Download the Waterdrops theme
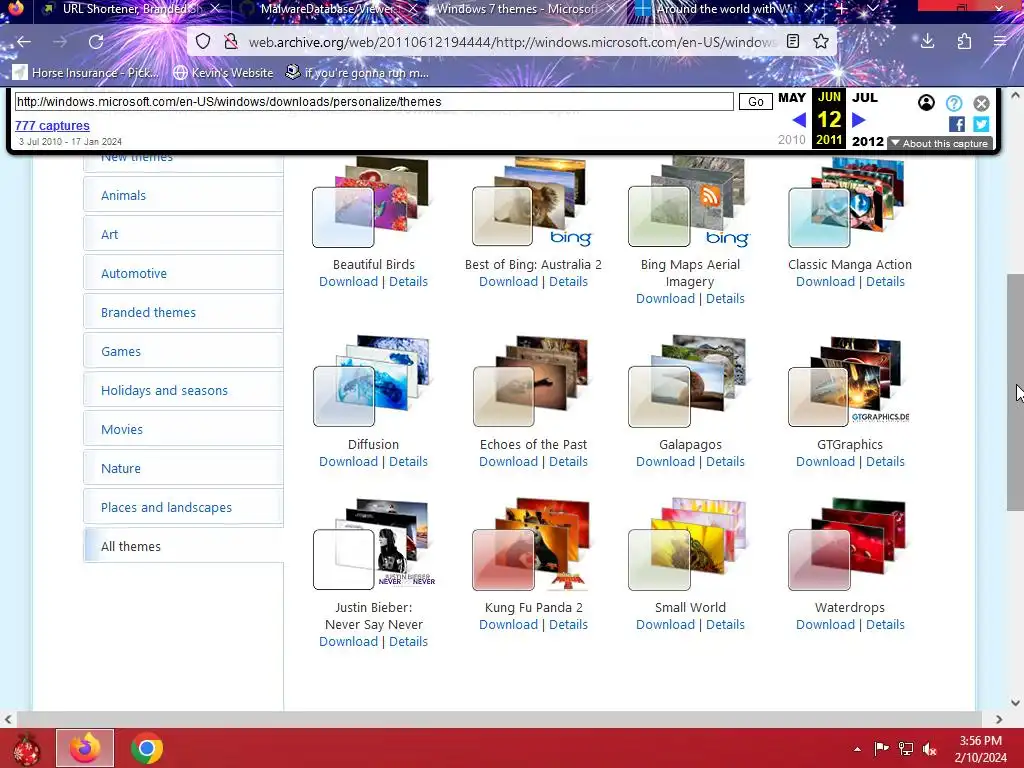The image size is (1024, 768). (x=825, y=625)
